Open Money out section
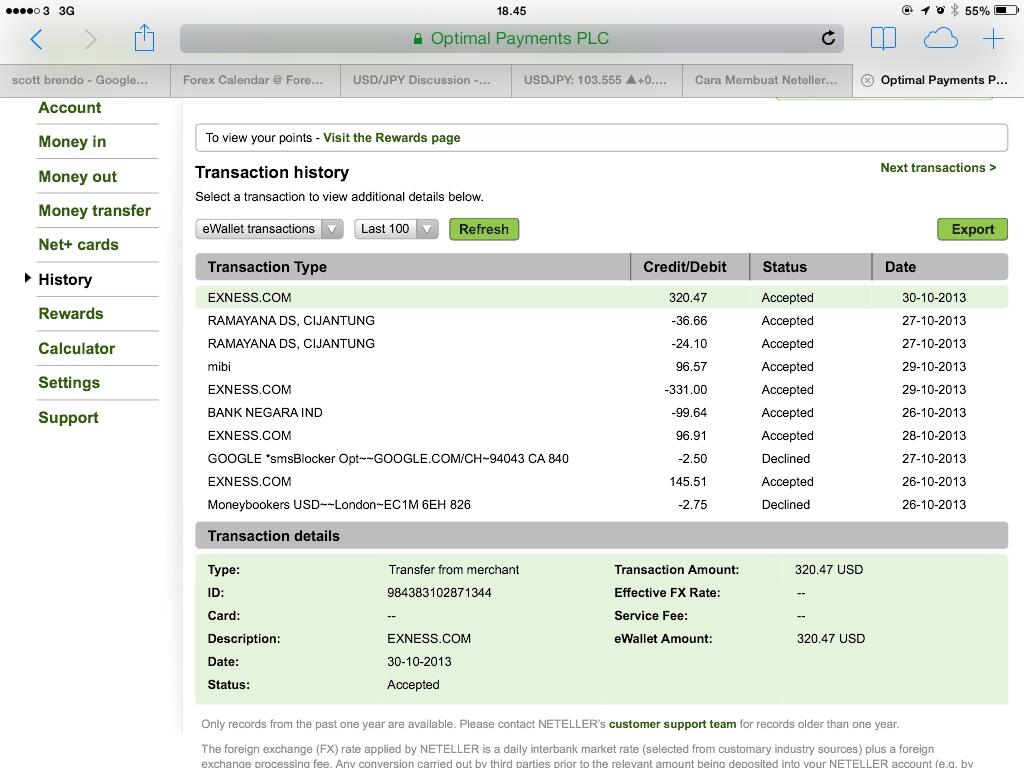The image size is (1024, 768). tap(77, 176)
